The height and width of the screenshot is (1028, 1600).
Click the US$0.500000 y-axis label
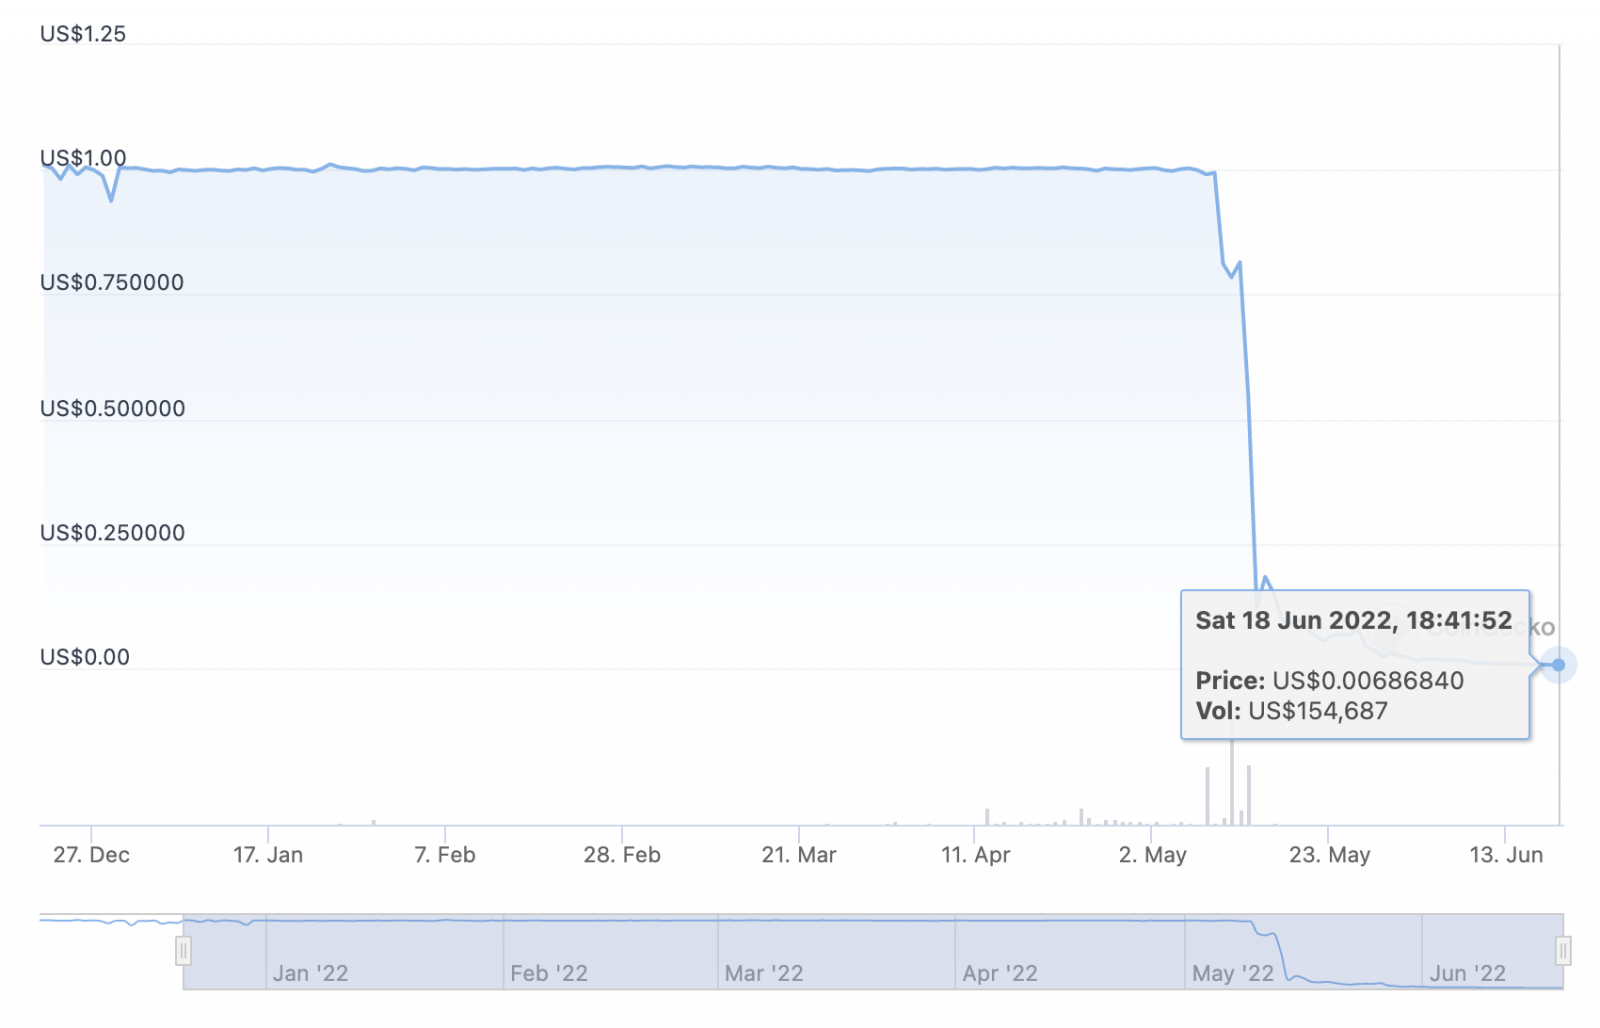coord(112,408)
